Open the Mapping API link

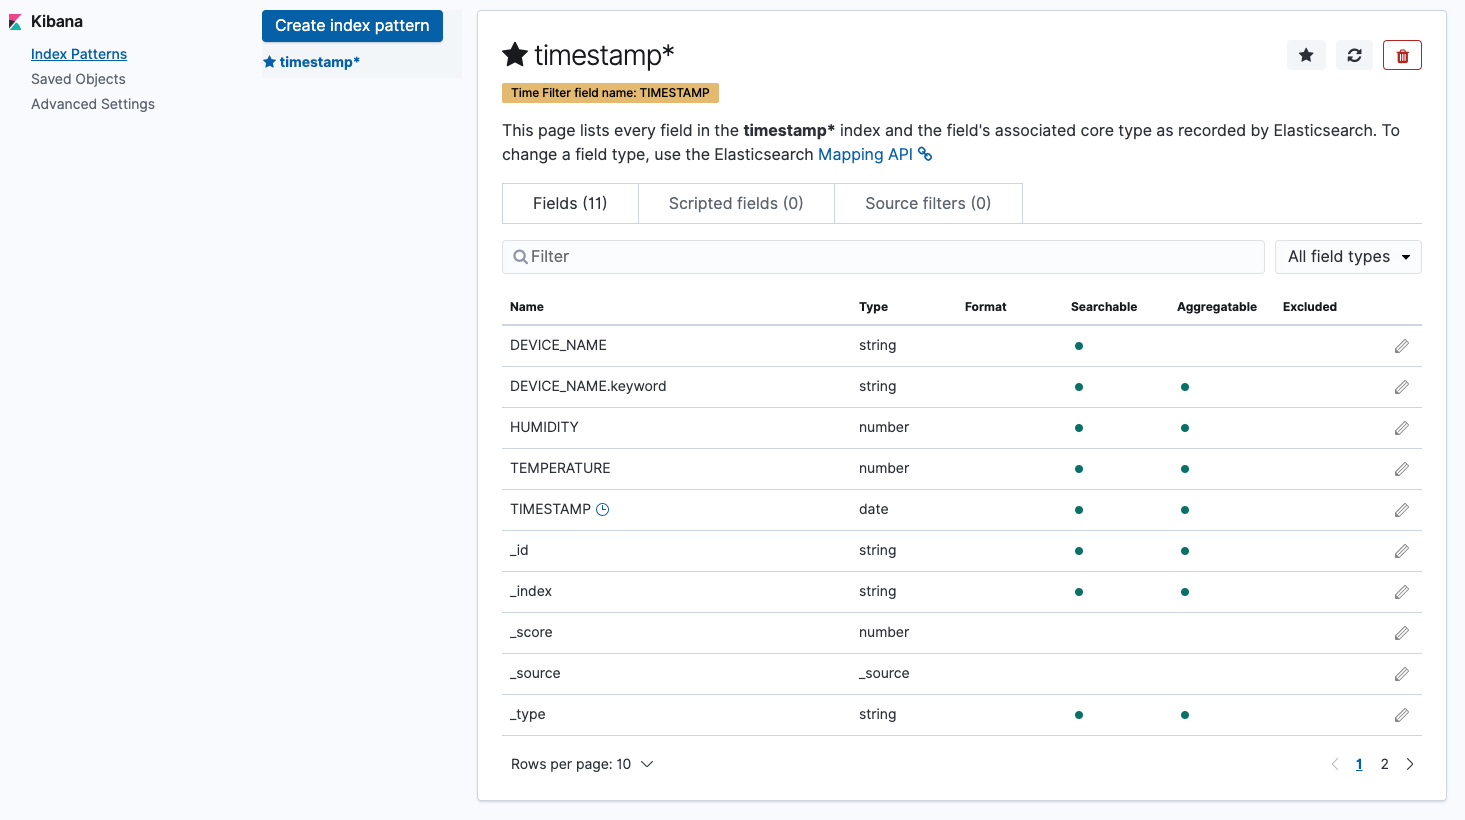click(866, 154)
